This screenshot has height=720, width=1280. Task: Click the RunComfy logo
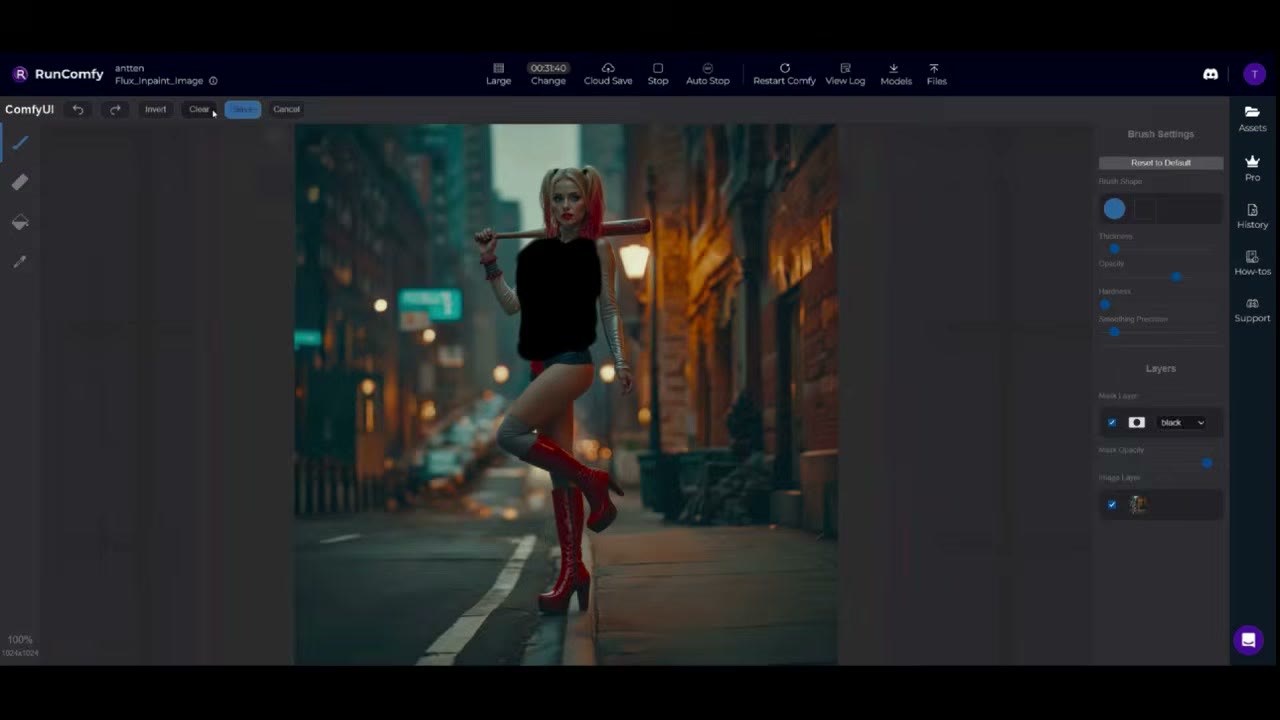(58, 74)
